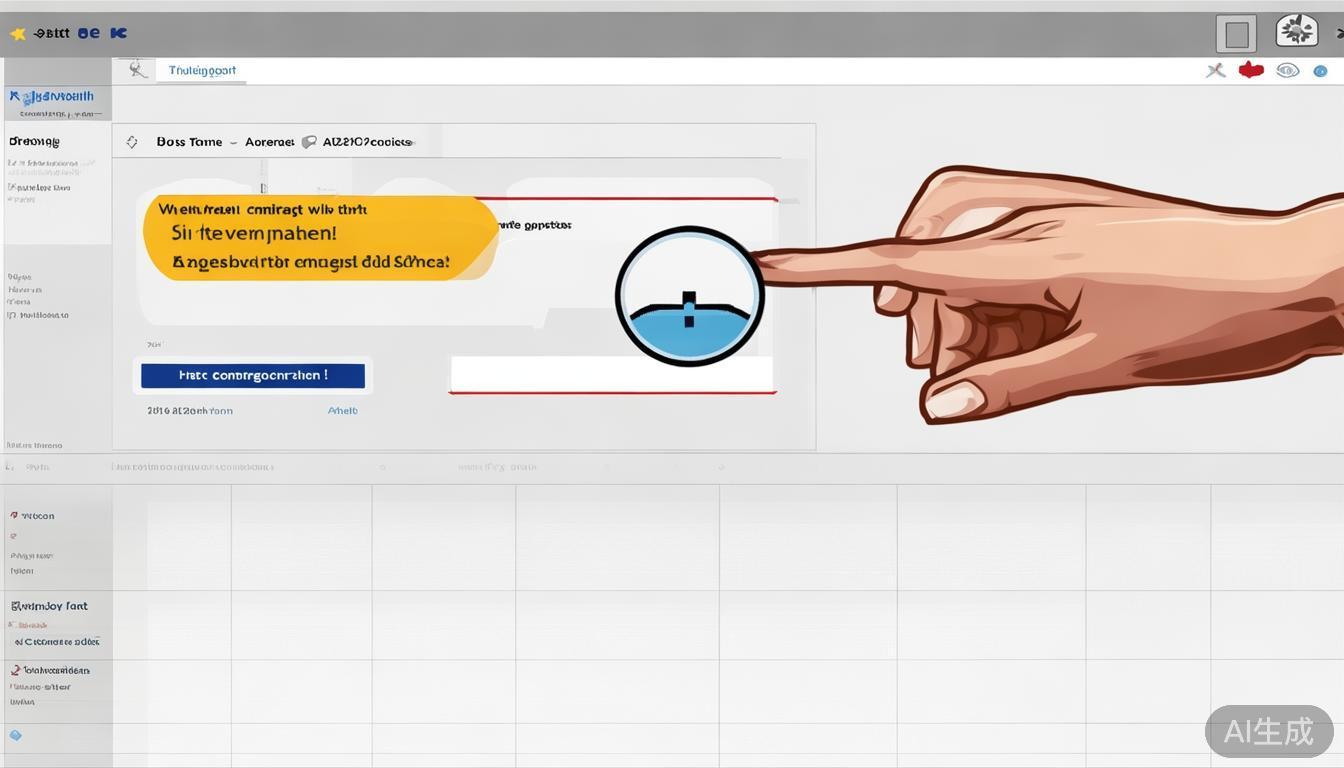Click the gear badge icon at top right
The width and height of the screenshot is (1344, 768).
1296,31
